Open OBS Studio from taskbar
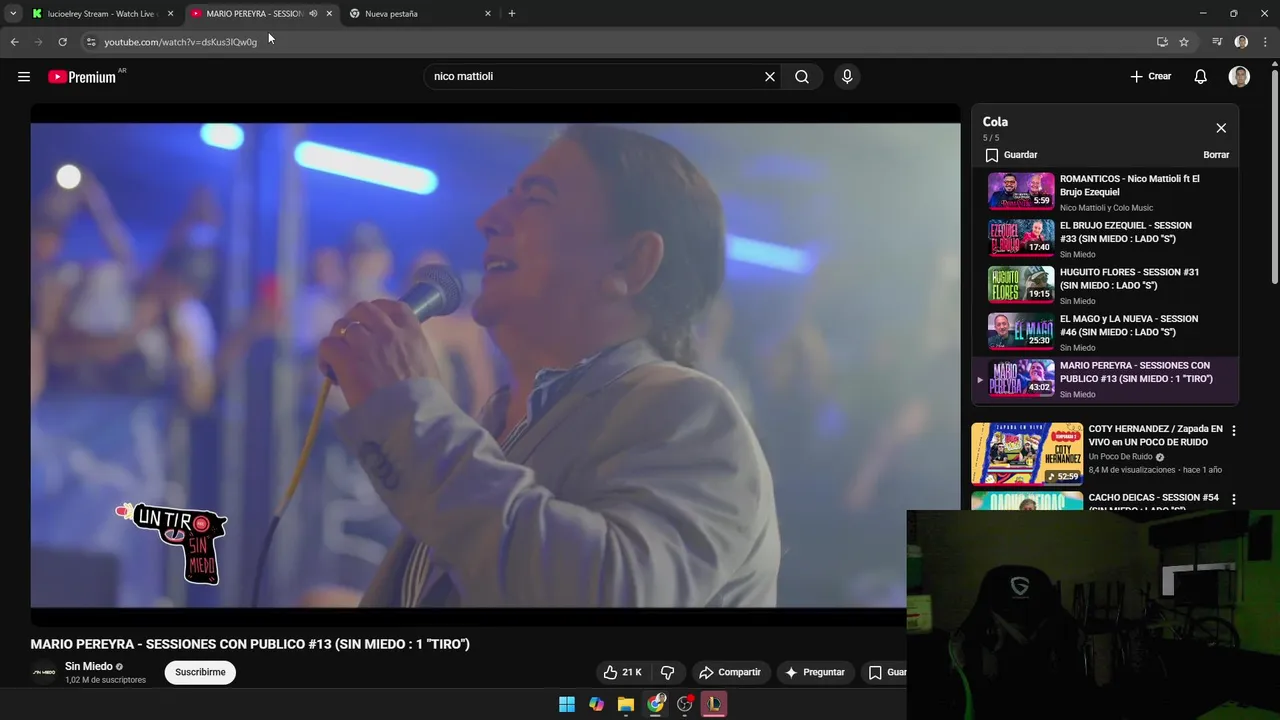The image size is (1280, 720). pos(685,704)
